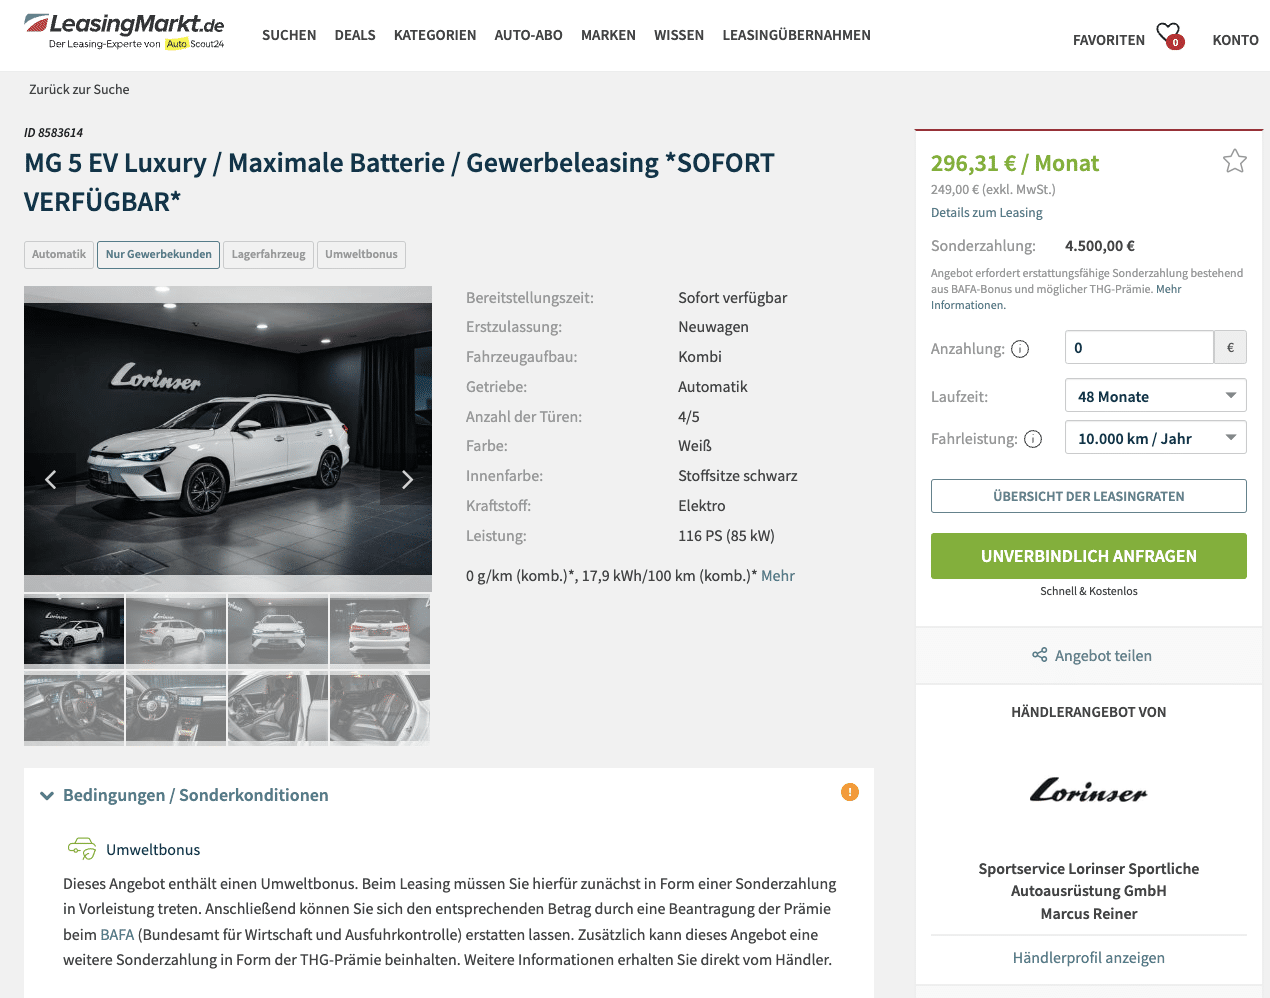Image resolution: width=1270 pixels, height=998 pixels.
Task: Open the Händlerprofil anzeigen link
Action: point(1089,958)
